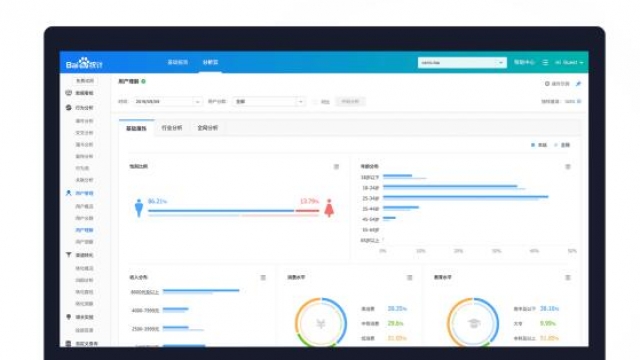Open the menu icon on the income distribution card

pyautogui.click(x=263, y=278)
